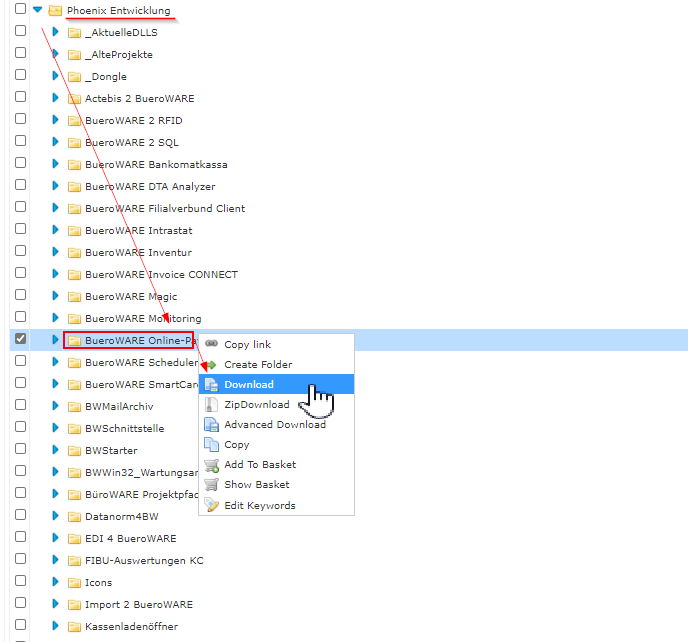Screen dimensions: 688x642
Task: Click the Icons folder icon
Action: click(75, 583)
